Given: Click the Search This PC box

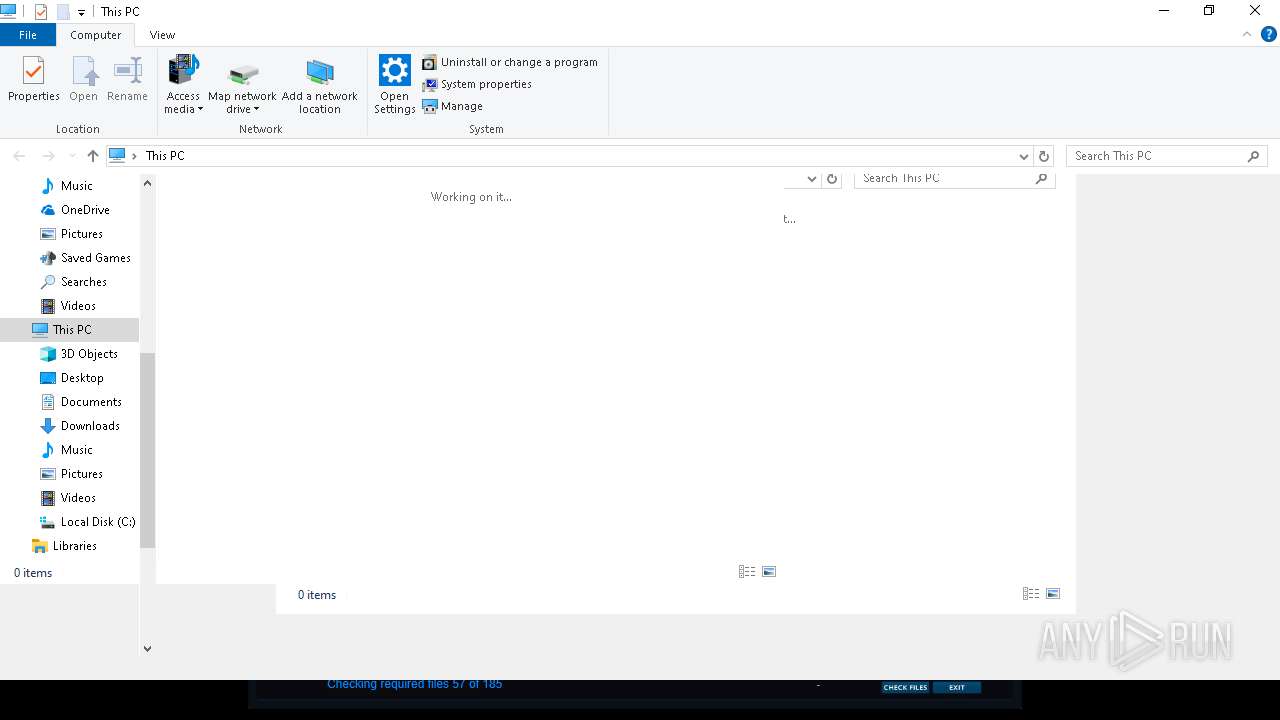Looking at the screenshot, I should [1166, 156].
